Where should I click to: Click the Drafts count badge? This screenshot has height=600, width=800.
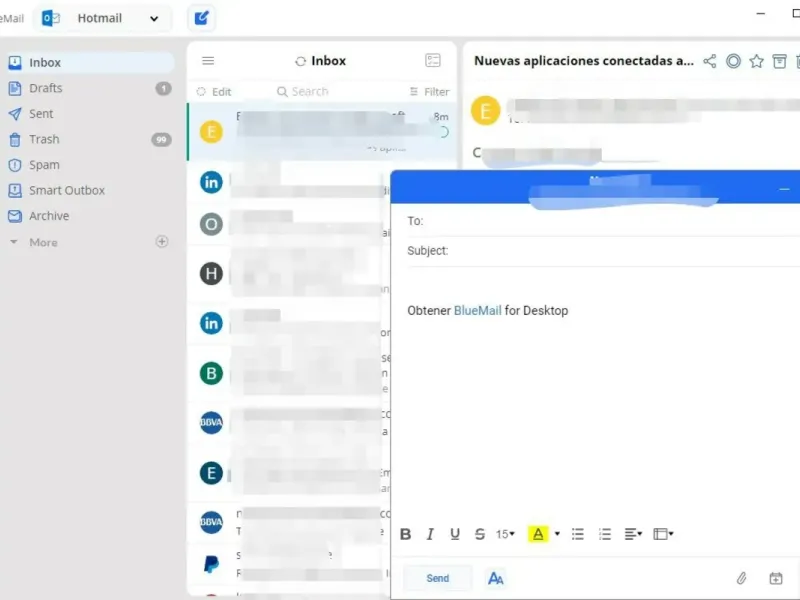[163, 89]
